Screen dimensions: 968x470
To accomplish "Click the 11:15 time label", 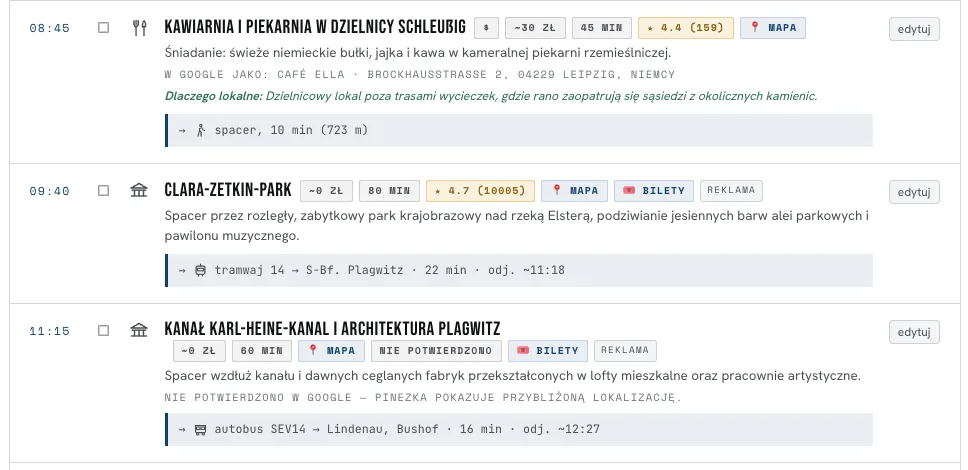I will point(49,331).
